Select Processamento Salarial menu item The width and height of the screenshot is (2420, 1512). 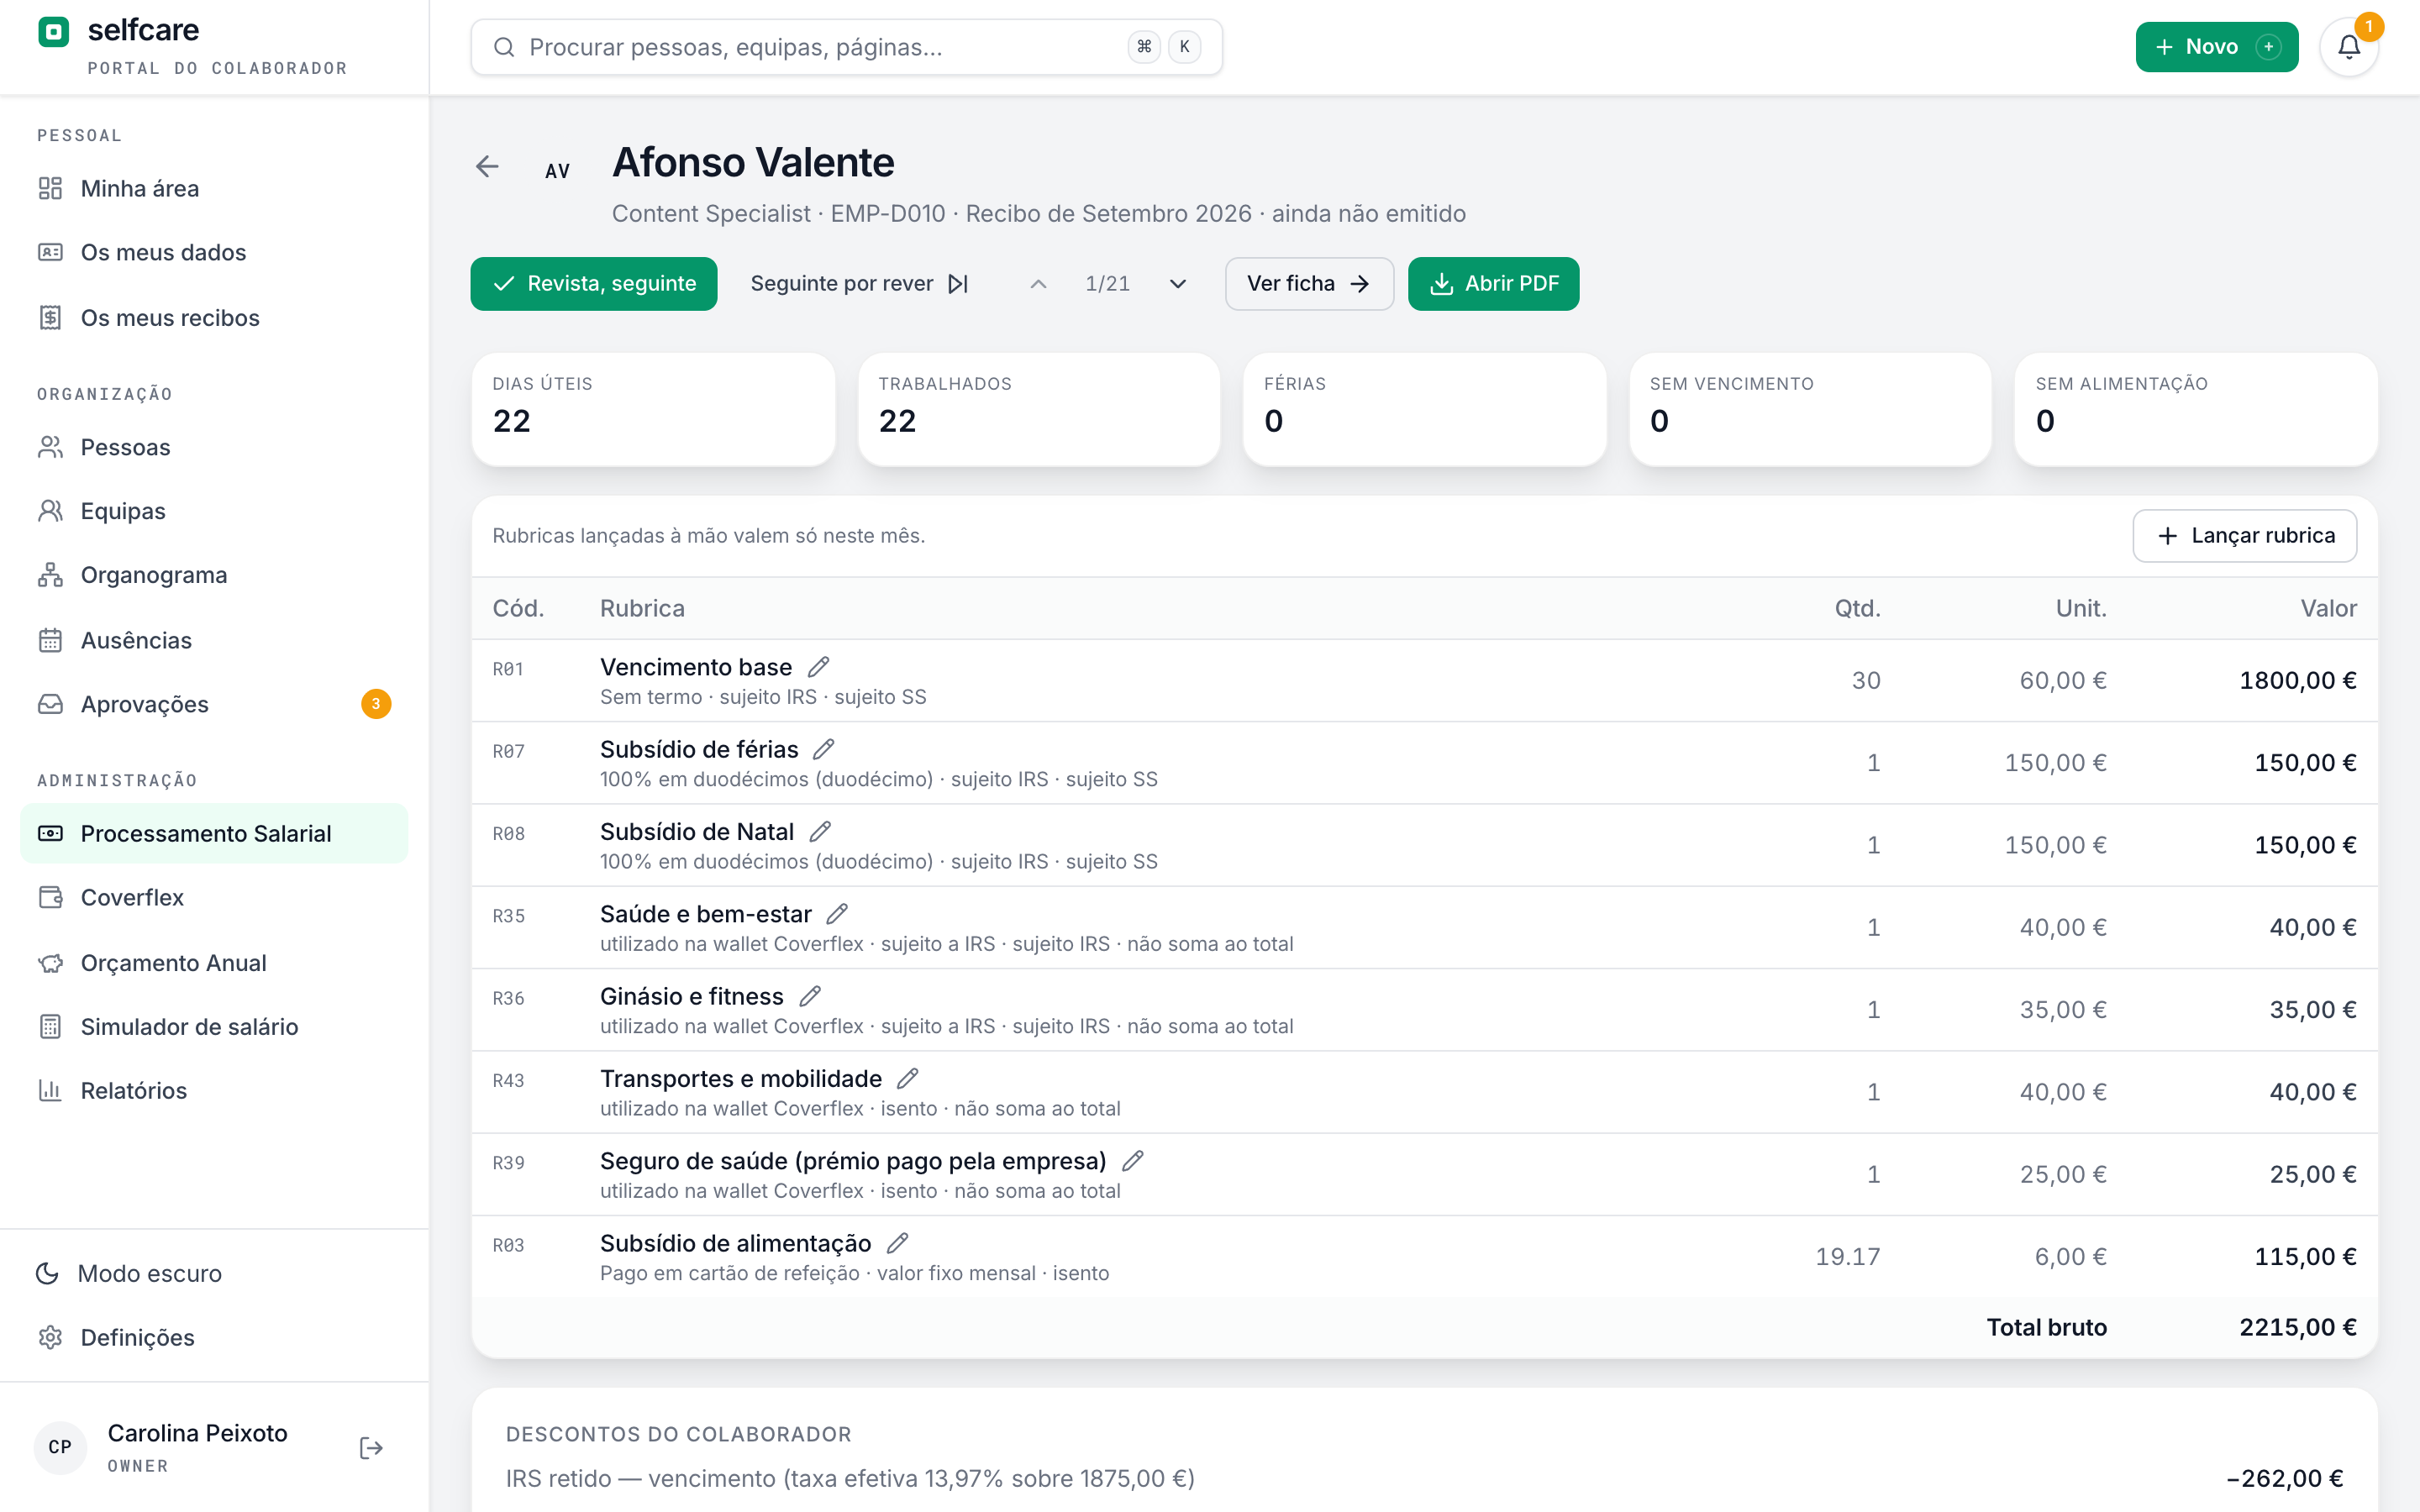pos(214,833)
